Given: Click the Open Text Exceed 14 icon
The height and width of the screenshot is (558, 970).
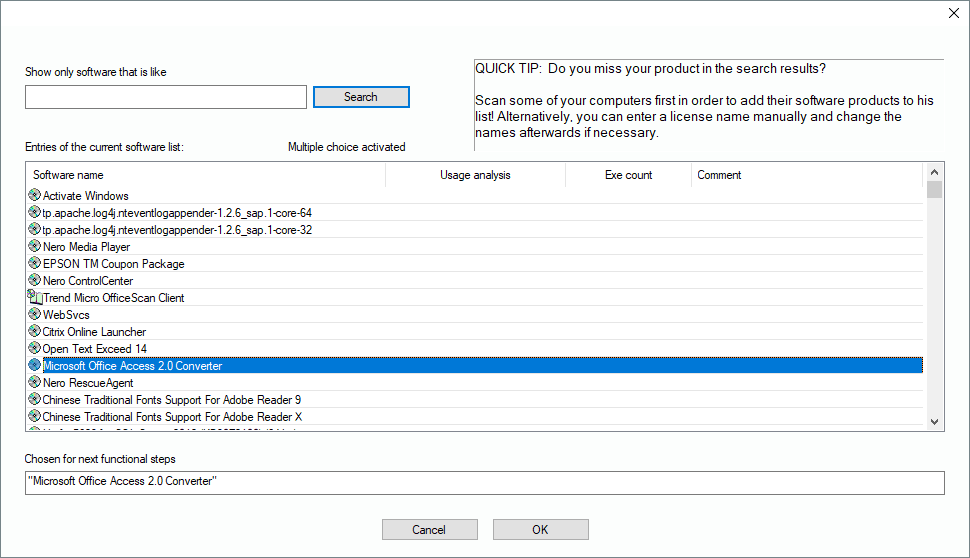Looking at the screenshot, I should point(35,349).
